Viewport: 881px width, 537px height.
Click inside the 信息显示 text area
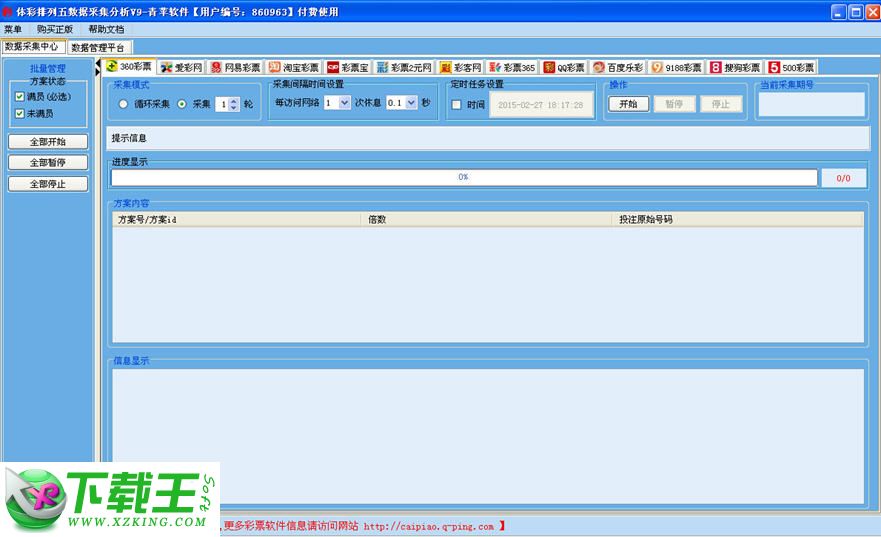pos(488,436)
